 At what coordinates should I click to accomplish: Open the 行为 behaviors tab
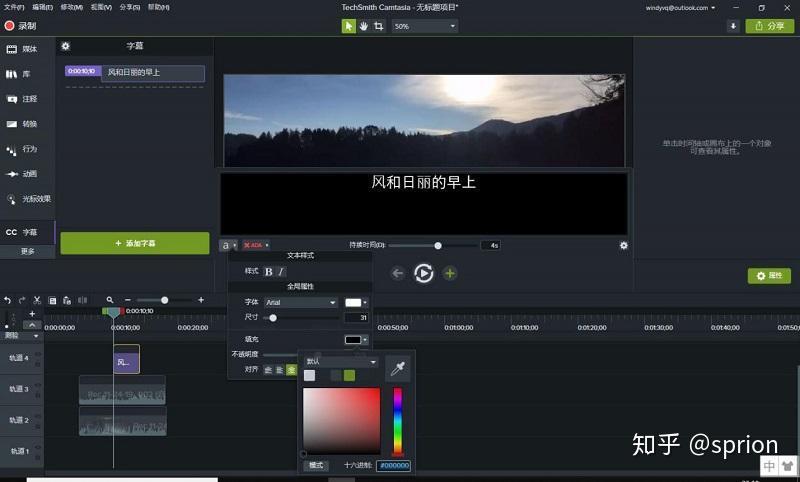[22, 149]
